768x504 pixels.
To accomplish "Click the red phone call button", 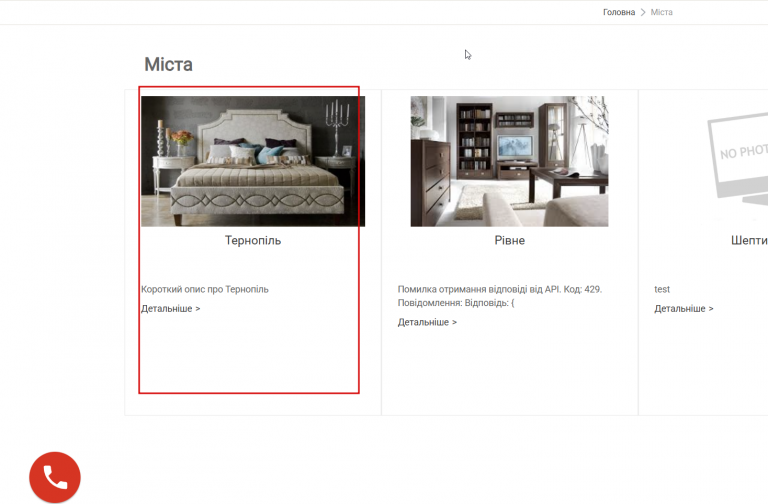I will click(x=55, y=477).
